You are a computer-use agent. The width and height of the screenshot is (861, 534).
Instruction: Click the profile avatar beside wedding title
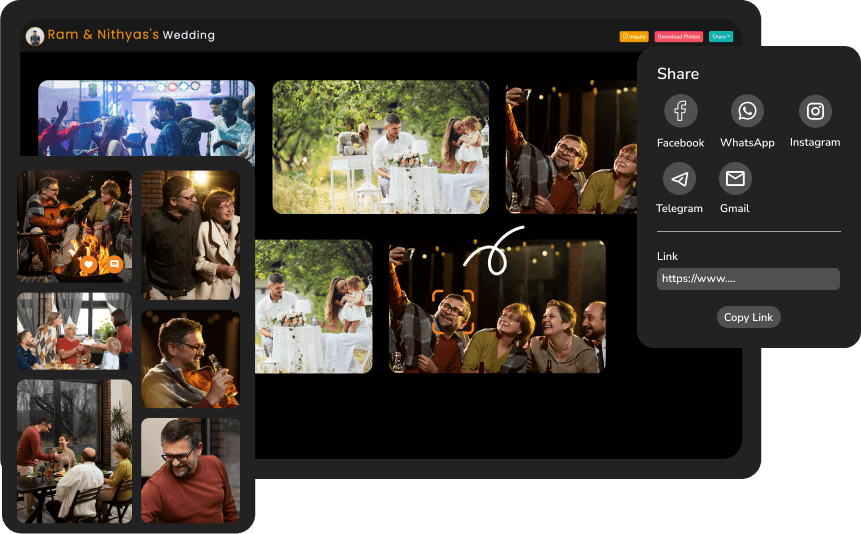[x=35, y=36]
